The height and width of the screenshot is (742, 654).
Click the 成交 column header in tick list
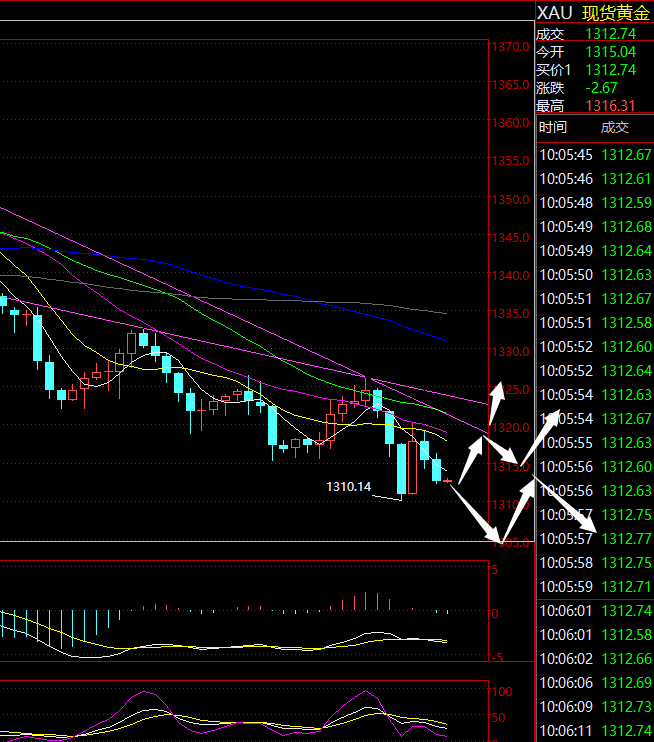click(615, 127)
